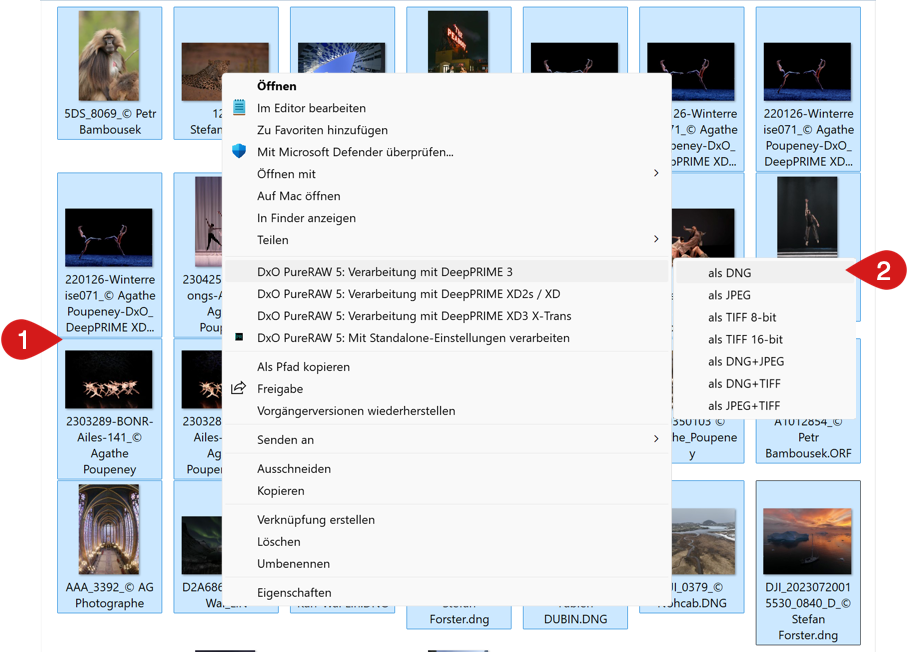This screenshot has width=908, height=652.
Task: Open Eigenschaften from the context menu
Action: (x=294, y=592)
